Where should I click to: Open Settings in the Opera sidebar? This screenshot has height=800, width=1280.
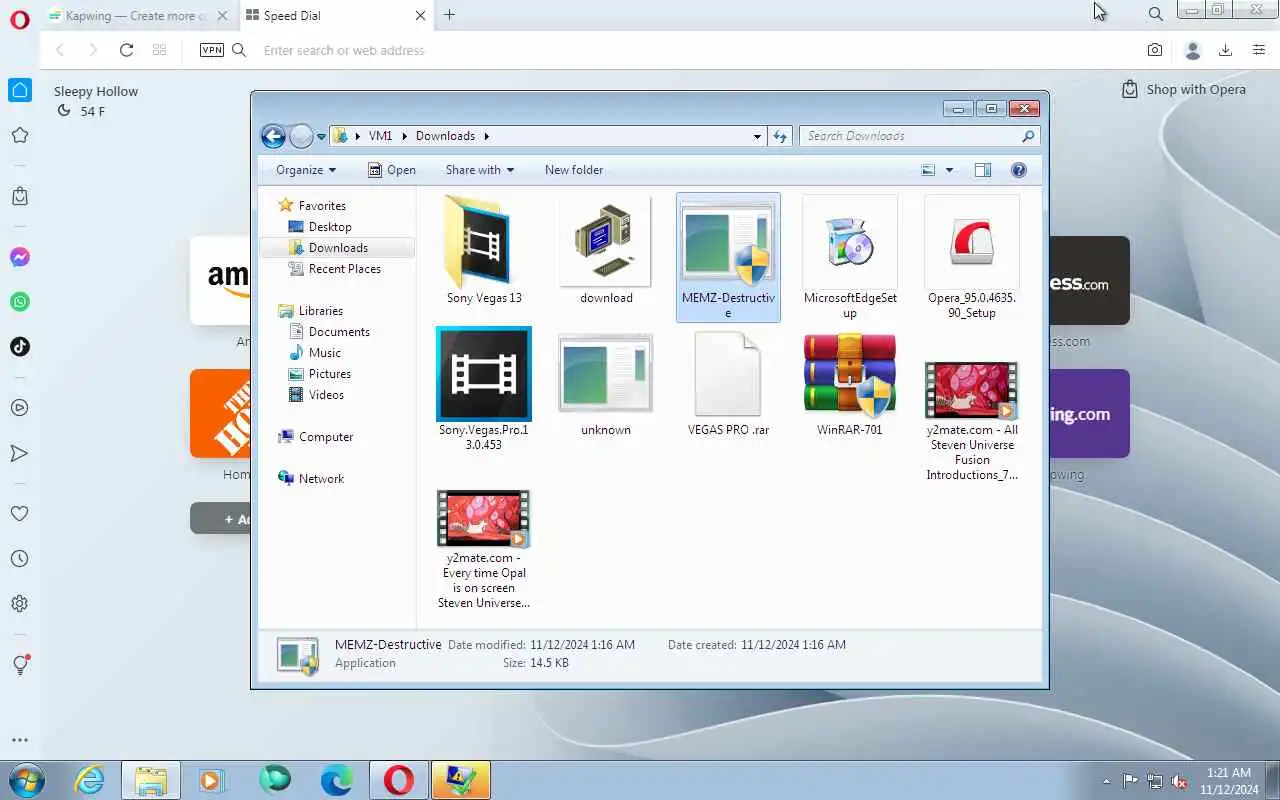tap(19, 604)
